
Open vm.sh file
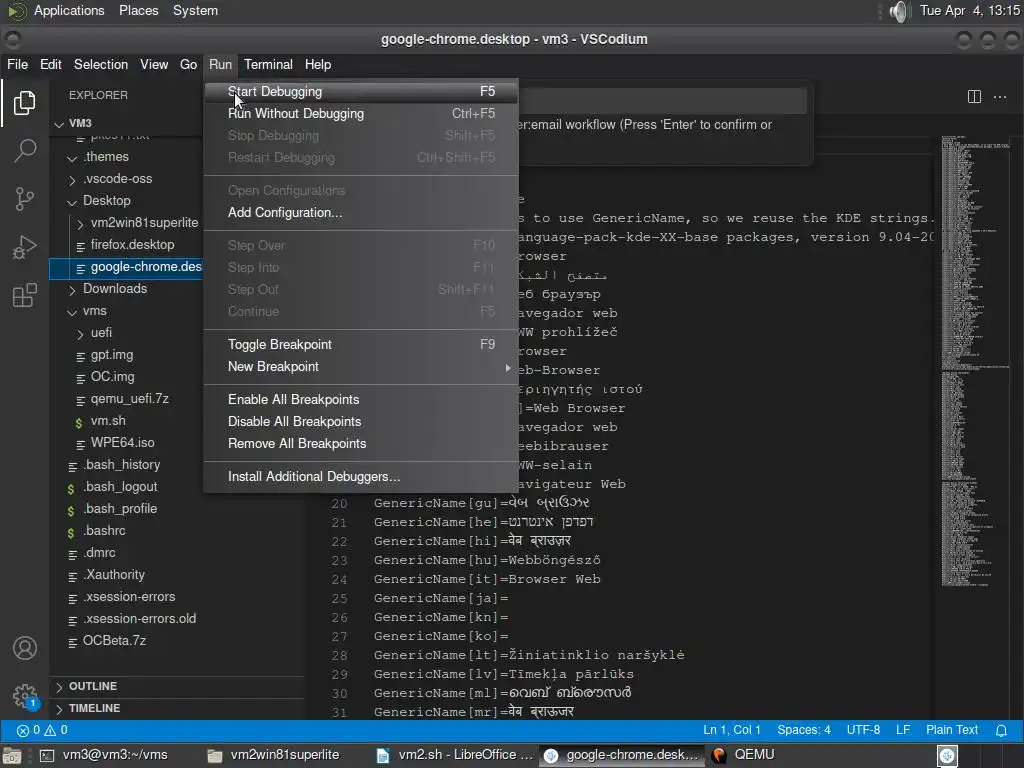click(x=108, y=421)
